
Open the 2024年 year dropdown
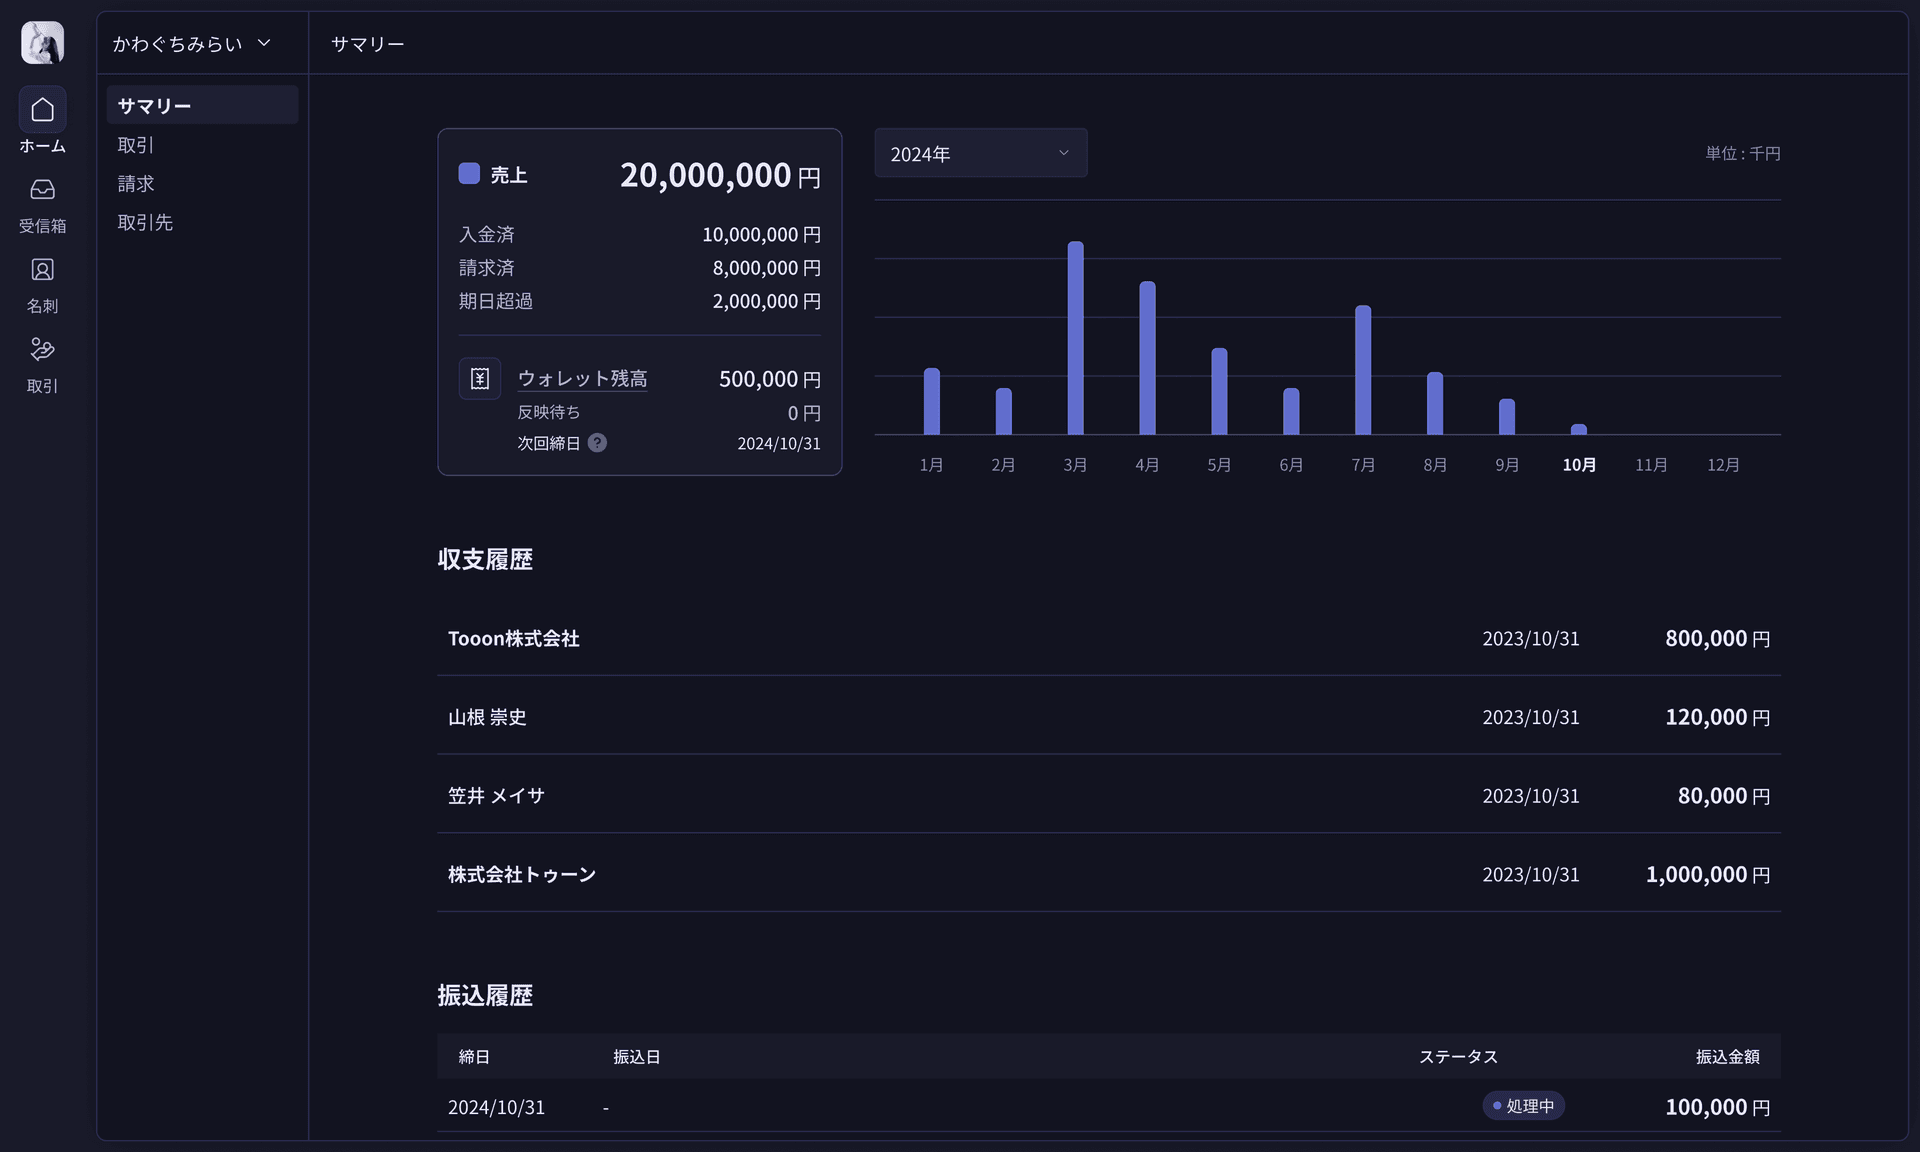coord(980,154)
